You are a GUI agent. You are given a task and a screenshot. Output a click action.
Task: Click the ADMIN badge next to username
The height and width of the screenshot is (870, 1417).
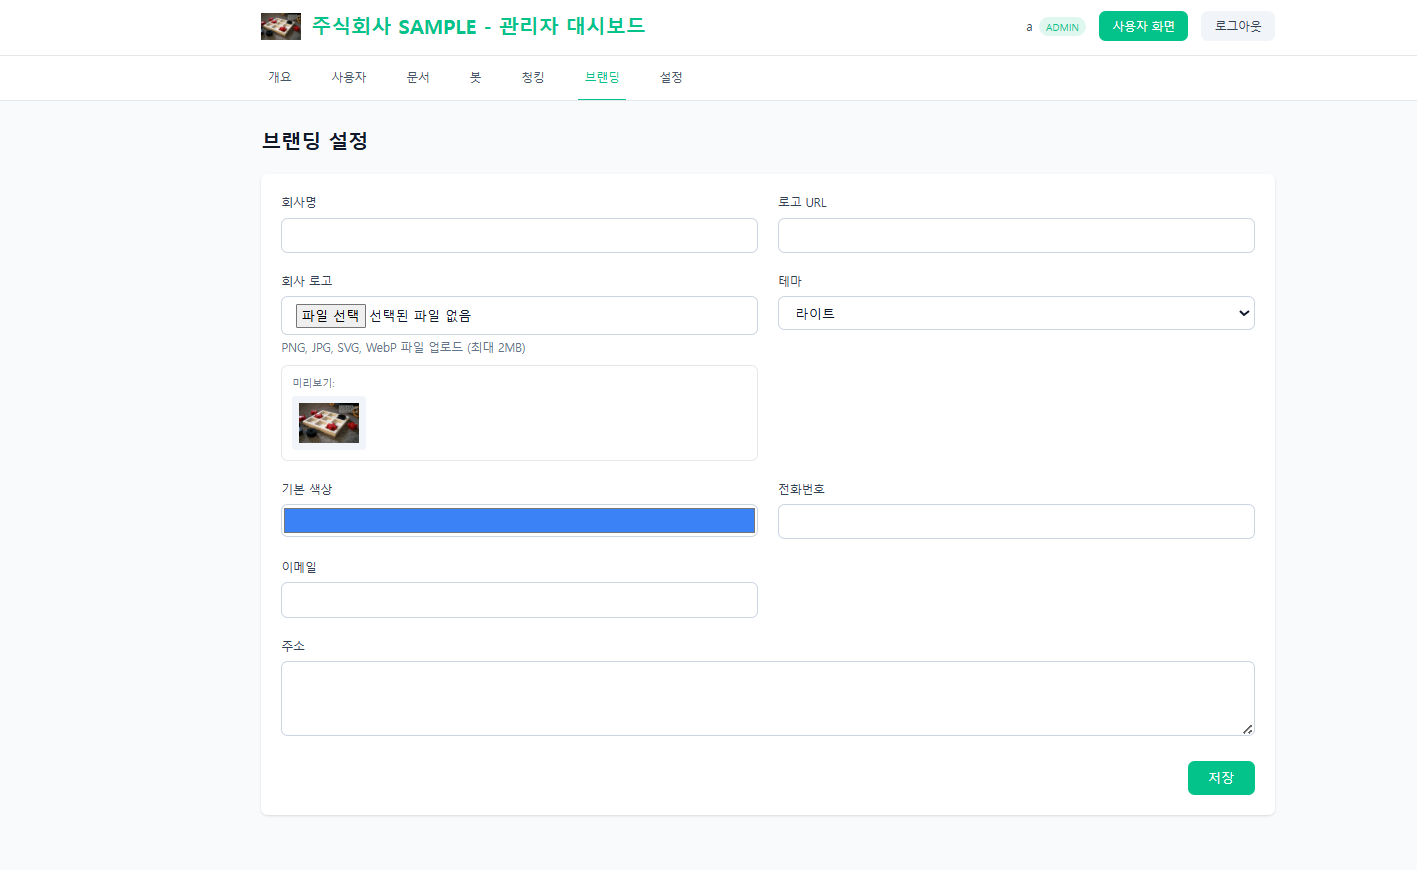(x=1062, y=27)
